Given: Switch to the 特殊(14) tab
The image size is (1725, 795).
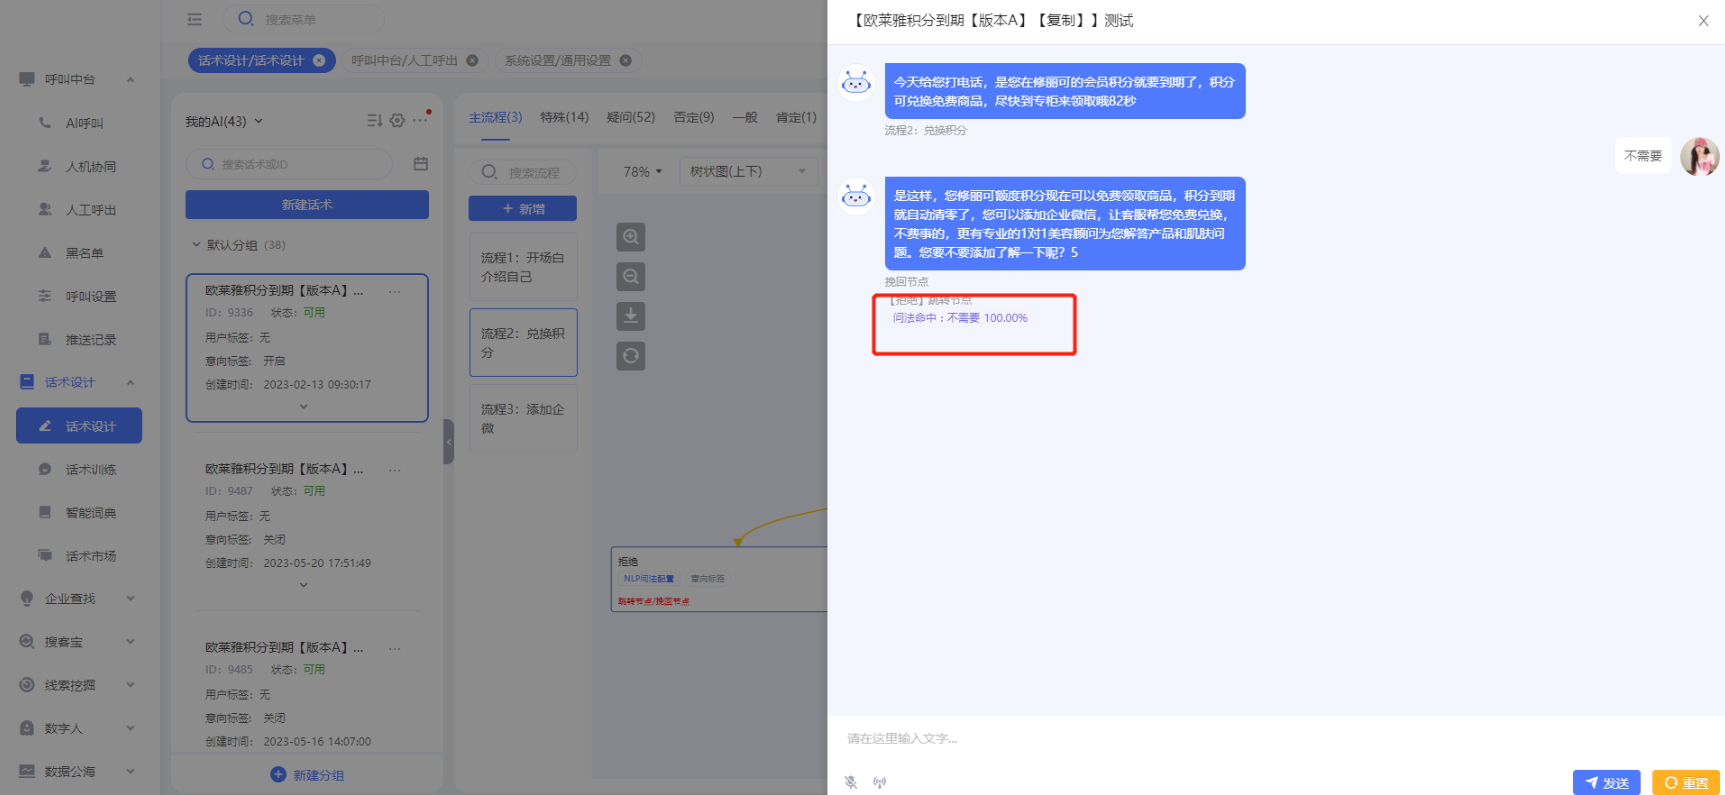Looking at the screenshot, I should click(564, 118).
